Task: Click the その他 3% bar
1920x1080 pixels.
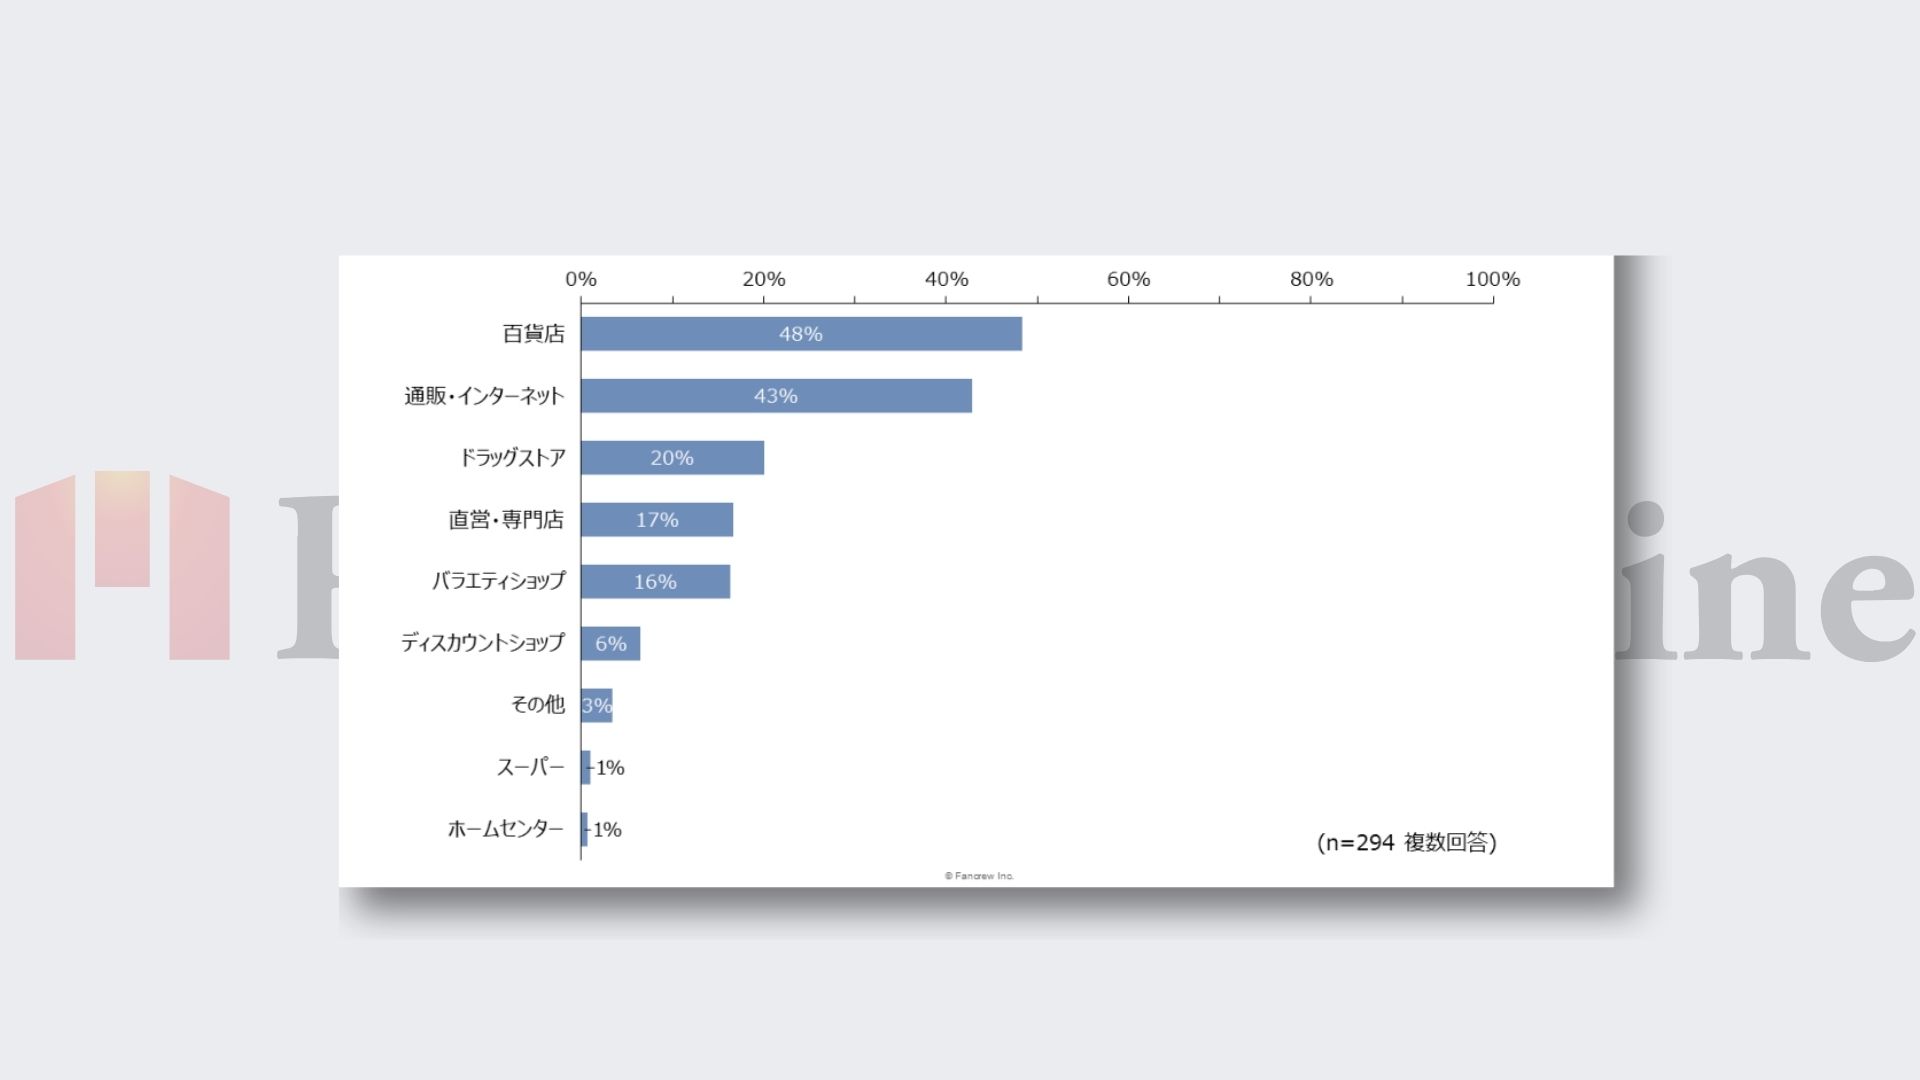Action: tap(596, 706)
